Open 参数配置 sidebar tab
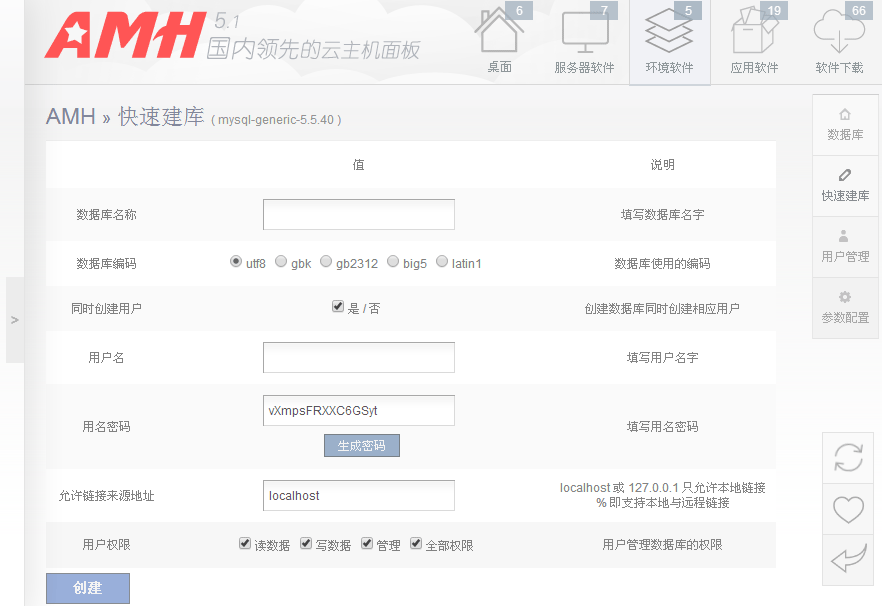882x606 pixels. pos(845,308)
